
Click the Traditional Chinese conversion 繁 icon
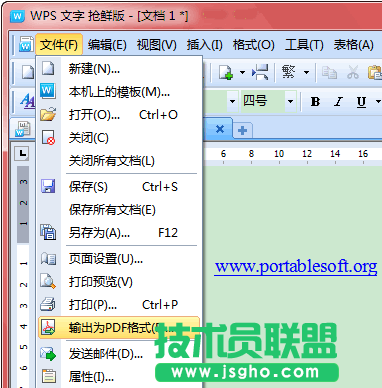point(288,72)
